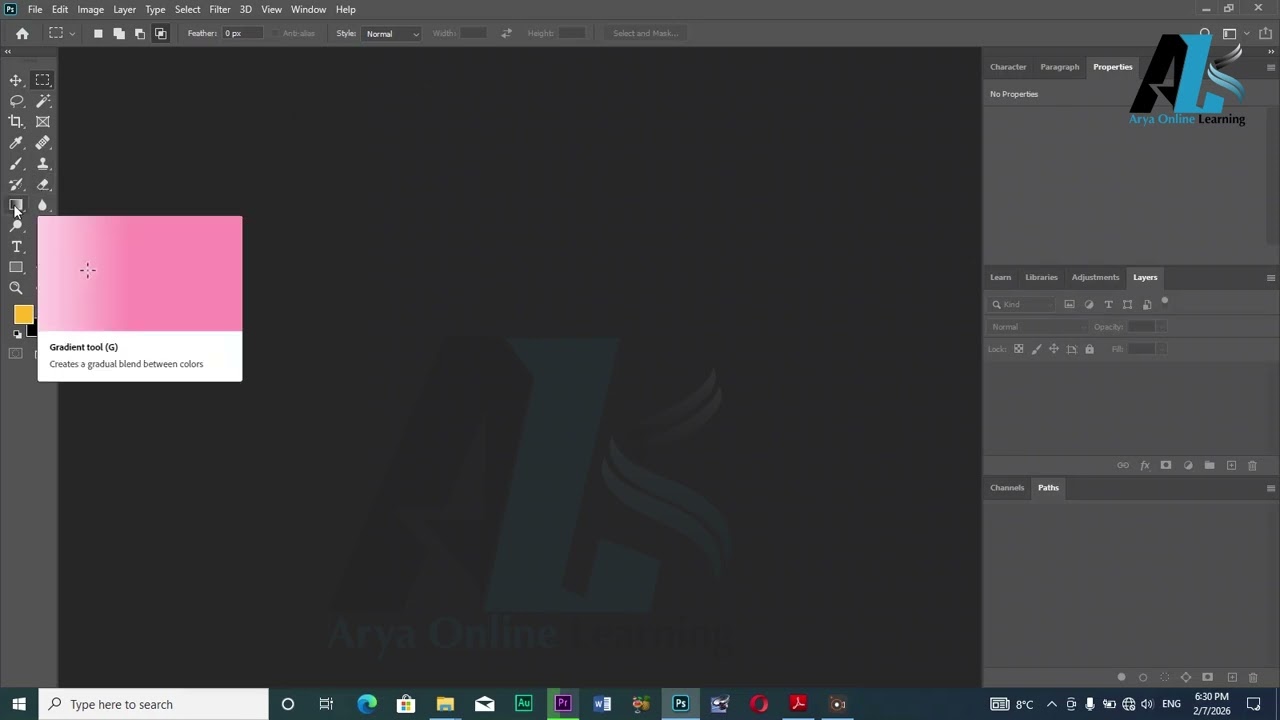Select the Frame tool
Screen dimensions: 1280x720
click(43, 122)
